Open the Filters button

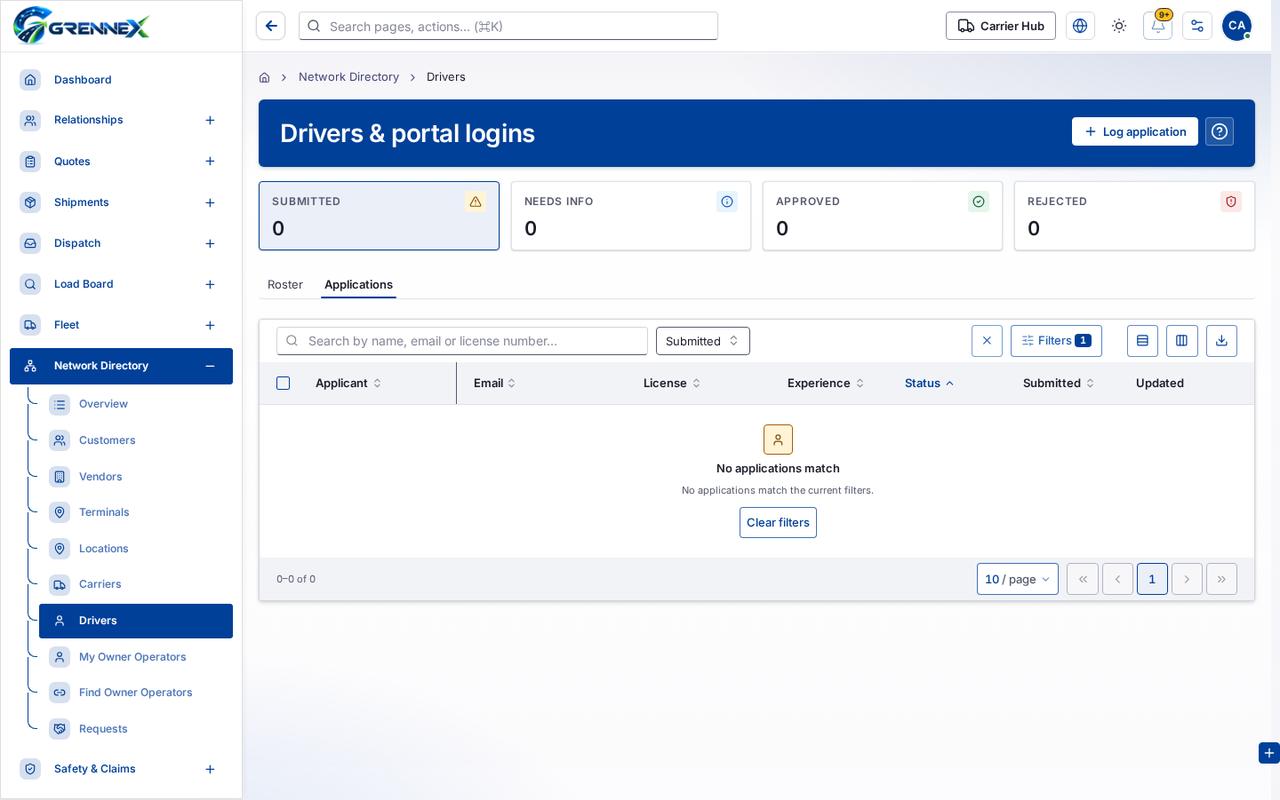coord(1056,341)
